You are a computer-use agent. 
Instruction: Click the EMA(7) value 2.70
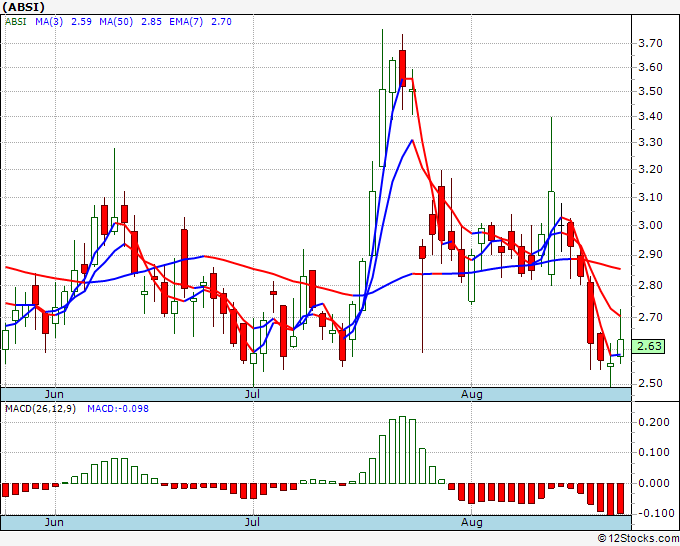221,22
